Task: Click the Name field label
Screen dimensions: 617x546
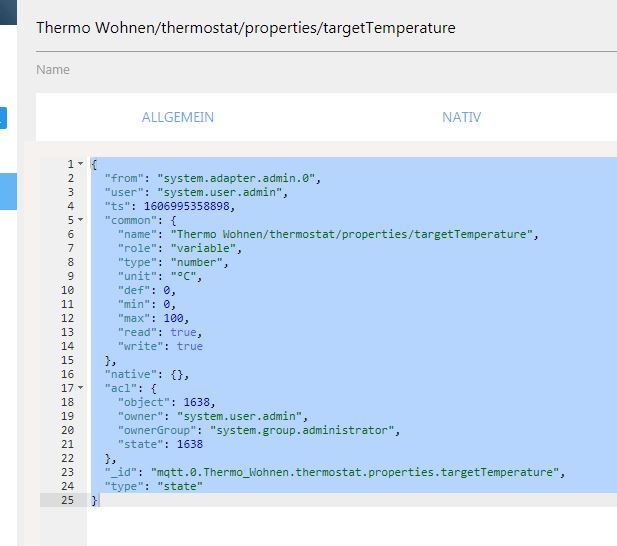Action: tap(53, 70)
